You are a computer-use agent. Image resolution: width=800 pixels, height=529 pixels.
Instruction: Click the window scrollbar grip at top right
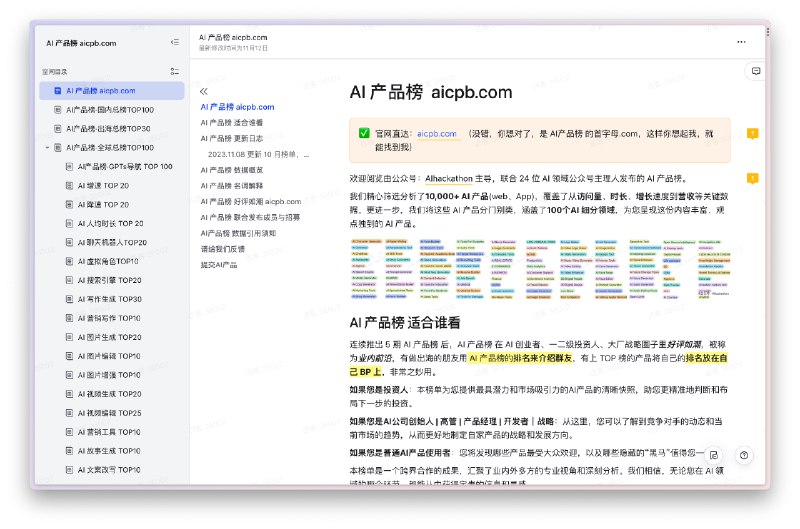tap(767, 32)
